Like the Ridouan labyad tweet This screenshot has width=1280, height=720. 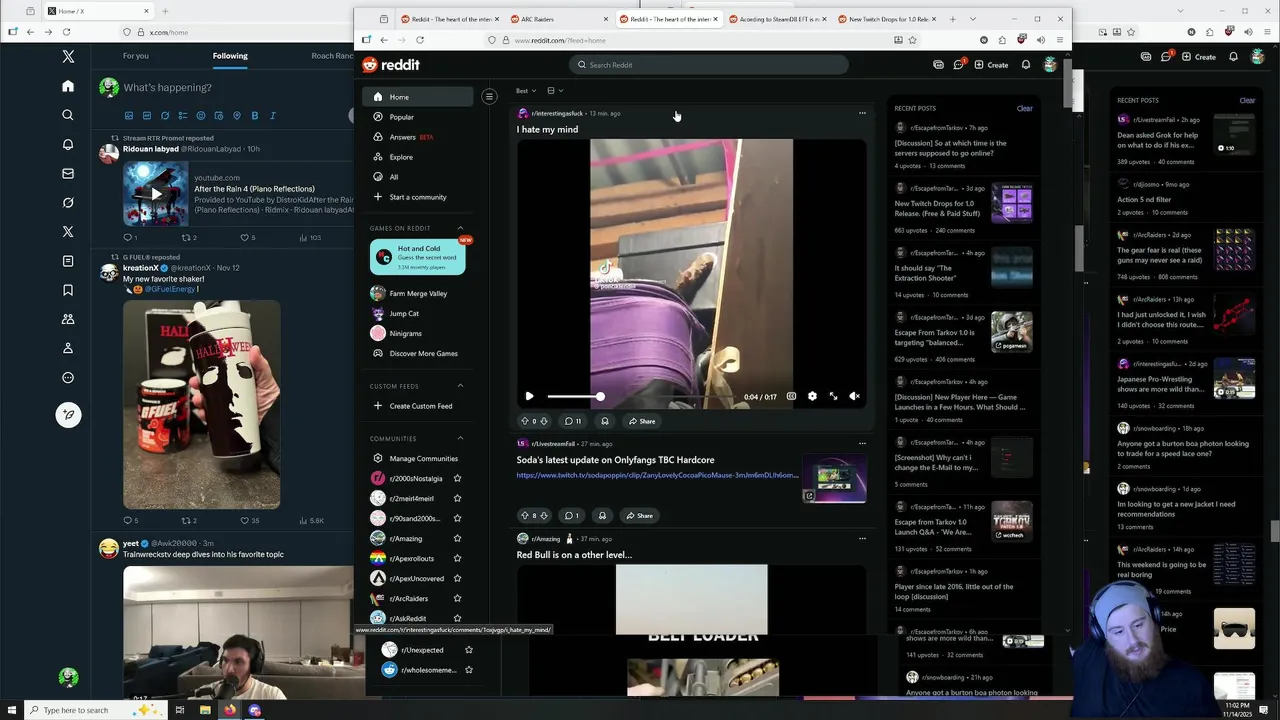[247, 238]
